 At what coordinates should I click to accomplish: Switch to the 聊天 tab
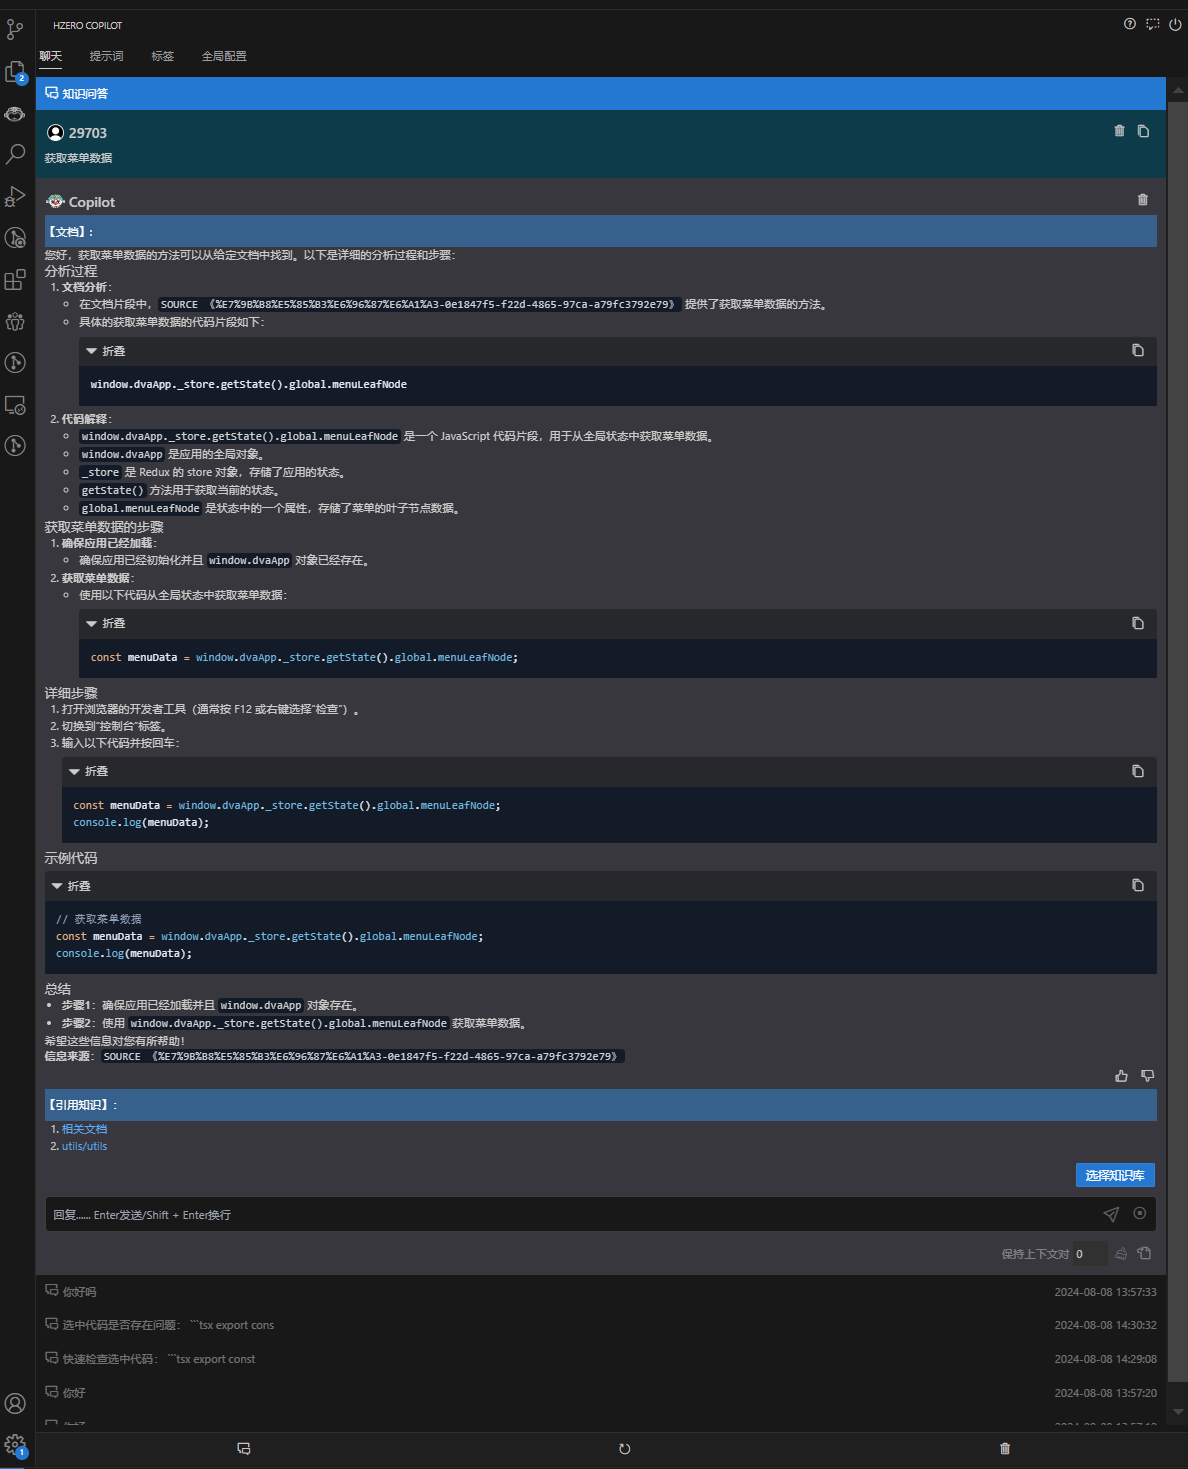point(51,56)
